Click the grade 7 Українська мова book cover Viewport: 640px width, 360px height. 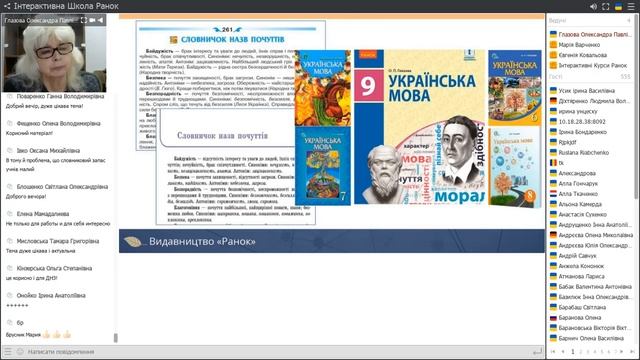click(323, 166)
